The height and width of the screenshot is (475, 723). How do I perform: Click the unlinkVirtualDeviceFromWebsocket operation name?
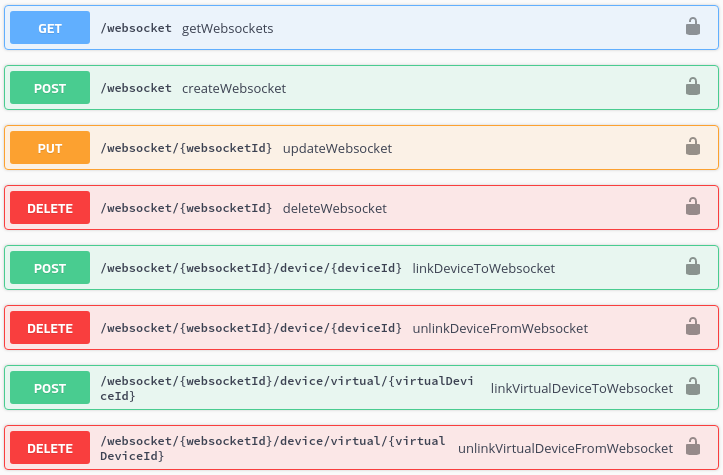[565, 448]
